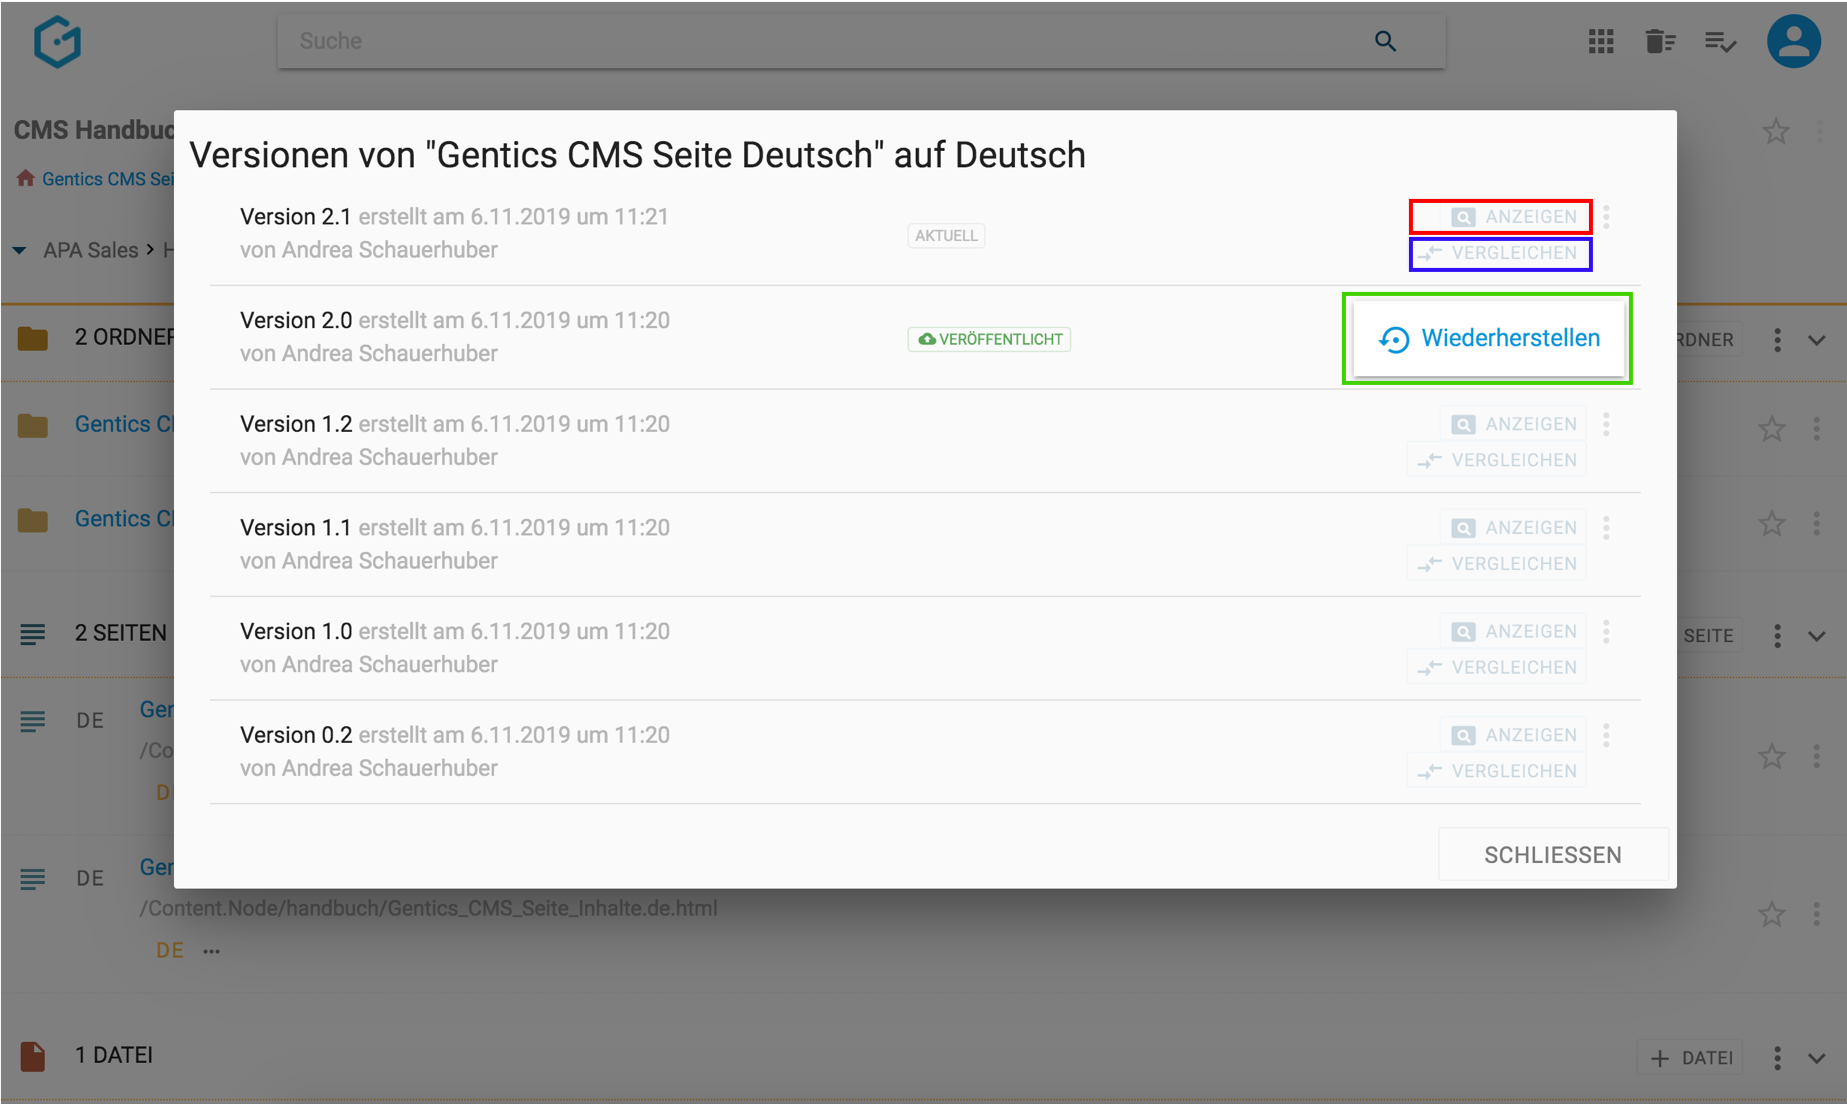Show Version 1.0 via Anzeigen
This screenshot has height=1104, width=1847.
pyautogui.click(x=1513, y=632)
